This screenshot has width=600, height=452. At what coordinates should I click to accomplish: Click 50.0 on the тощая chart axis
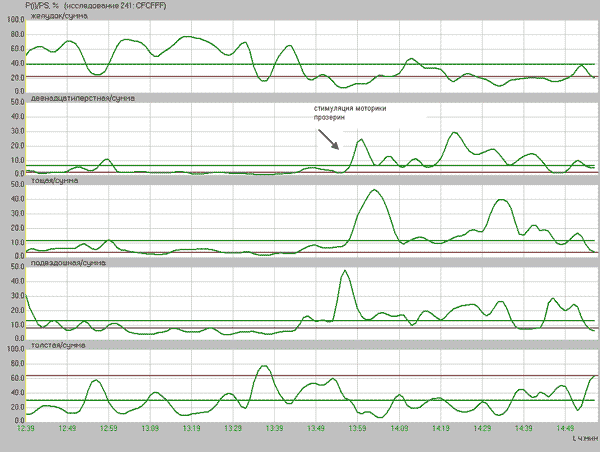pyautogui.click(x=17, y=184)
